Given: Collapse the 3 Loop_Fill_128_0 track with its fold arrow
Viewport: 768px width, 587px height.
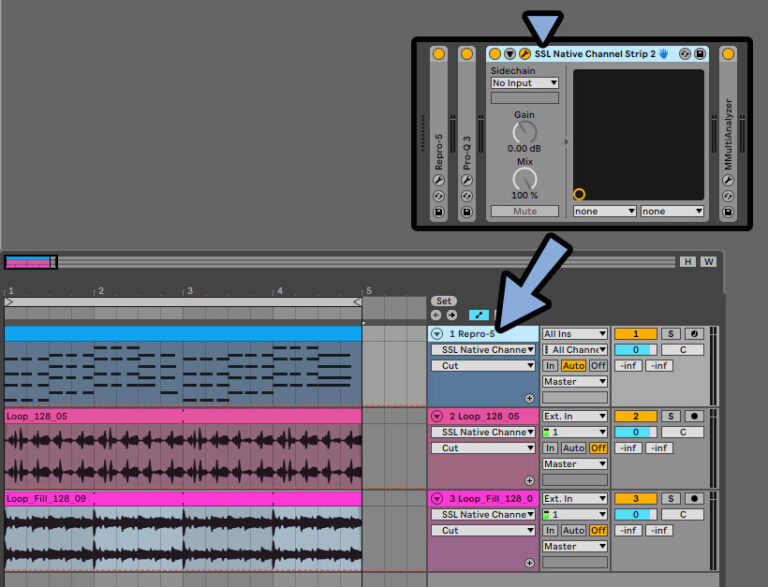Looking at the screenshot, I should [x=437, y=498].
